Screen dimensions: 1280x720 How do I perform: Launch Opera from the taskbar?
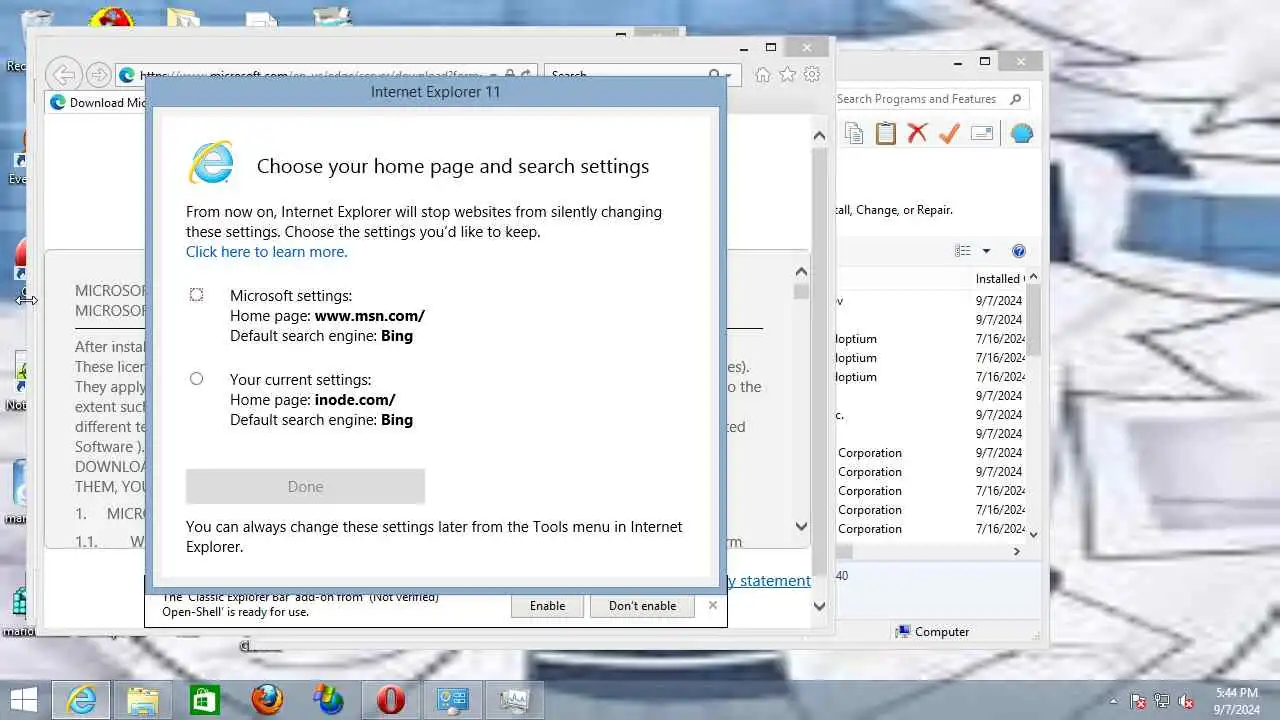click(x=390, y=700)
